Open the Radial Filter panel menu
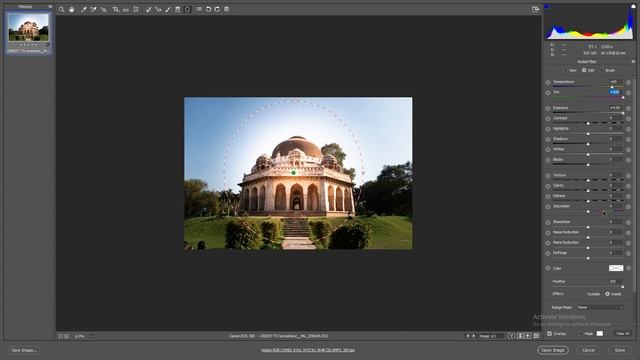Viewport: 640px width, 360px height. 633,62
